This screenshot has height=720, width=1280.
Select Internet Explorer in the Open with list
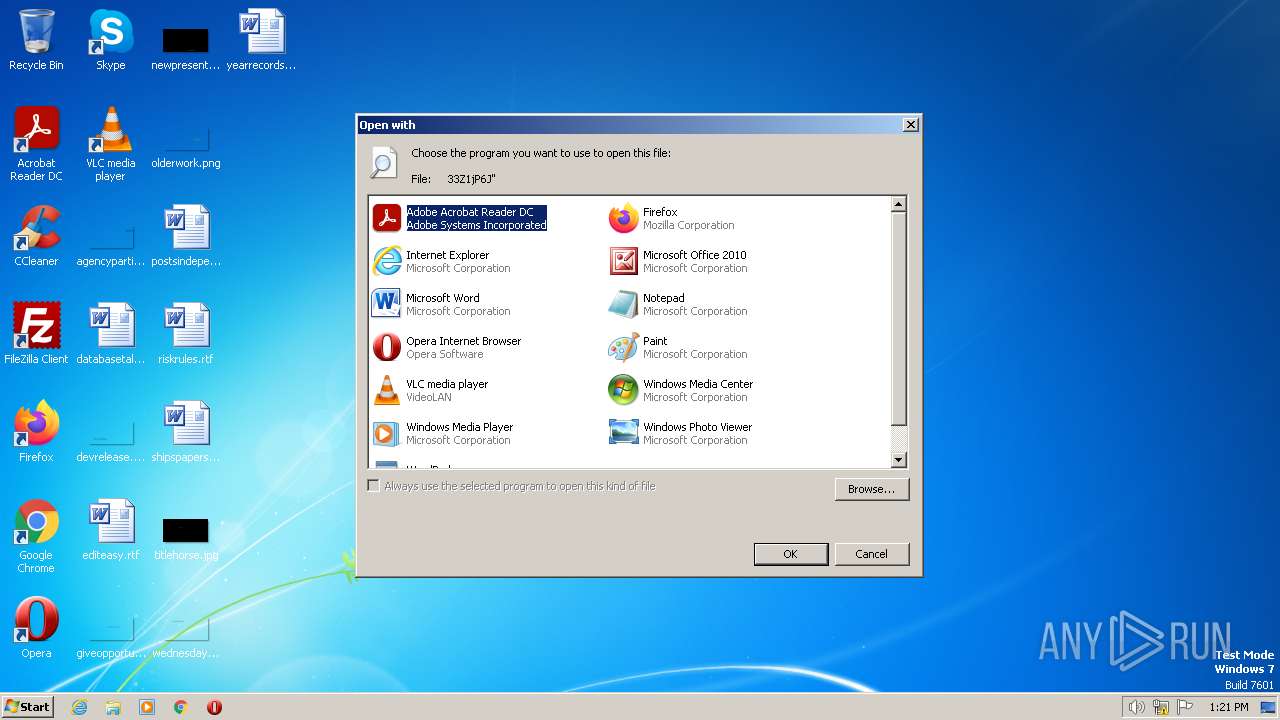[x=442, y=261]
